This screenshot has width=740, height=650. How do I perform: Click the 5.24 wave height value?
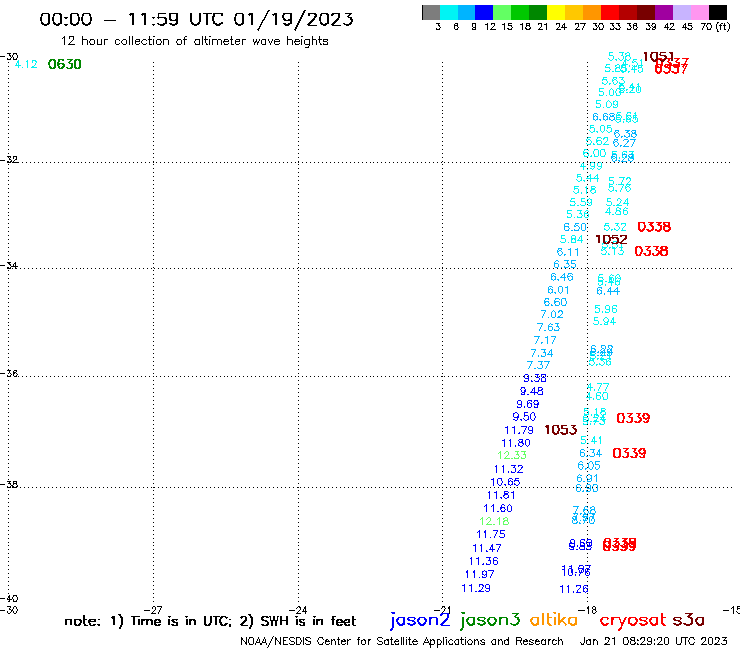(x=618, y=203)
